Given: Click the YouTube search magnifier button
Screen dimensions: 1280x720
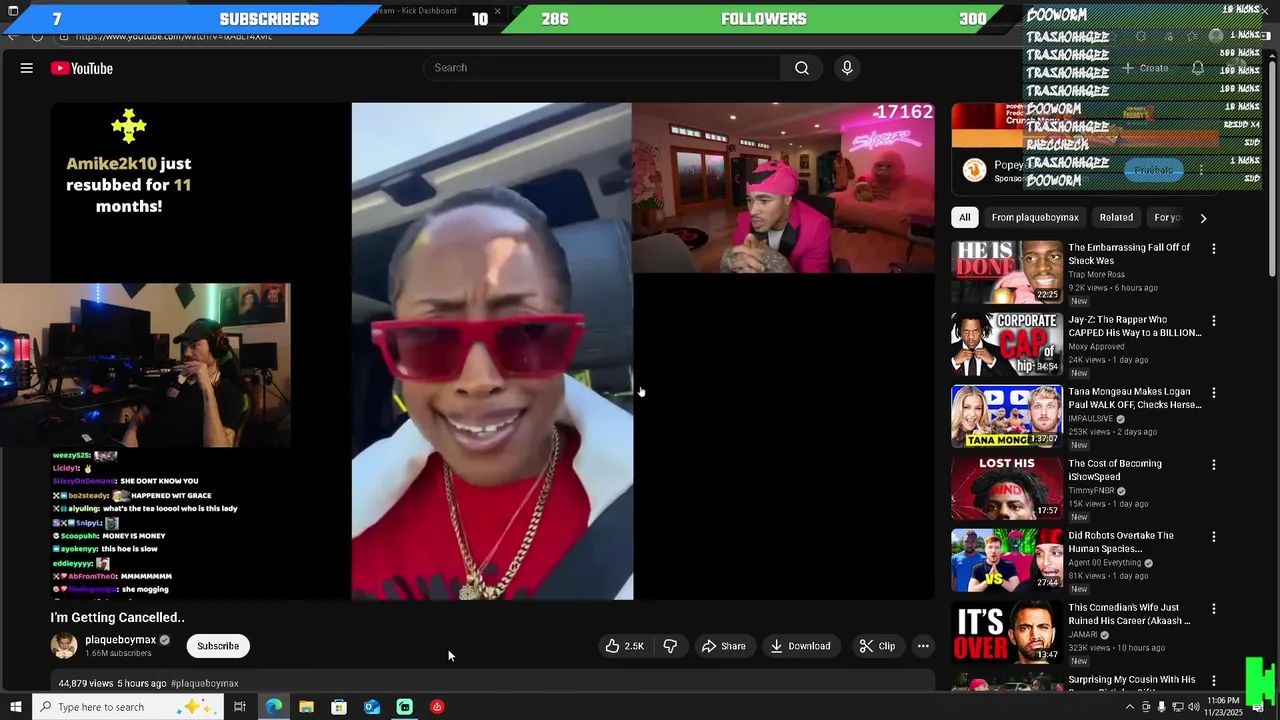Looking at the screenshot, I should 802,68.
